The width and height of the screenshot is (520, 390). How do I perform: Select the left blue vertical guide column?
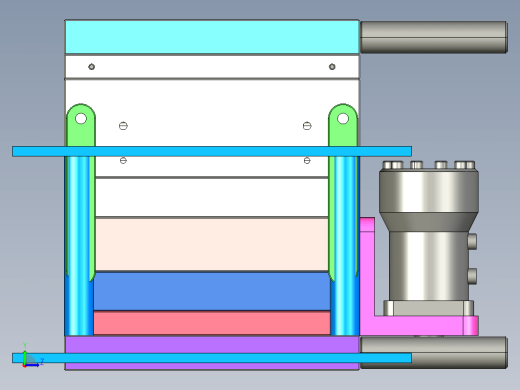pyautogui.click(x=78, y=246)
